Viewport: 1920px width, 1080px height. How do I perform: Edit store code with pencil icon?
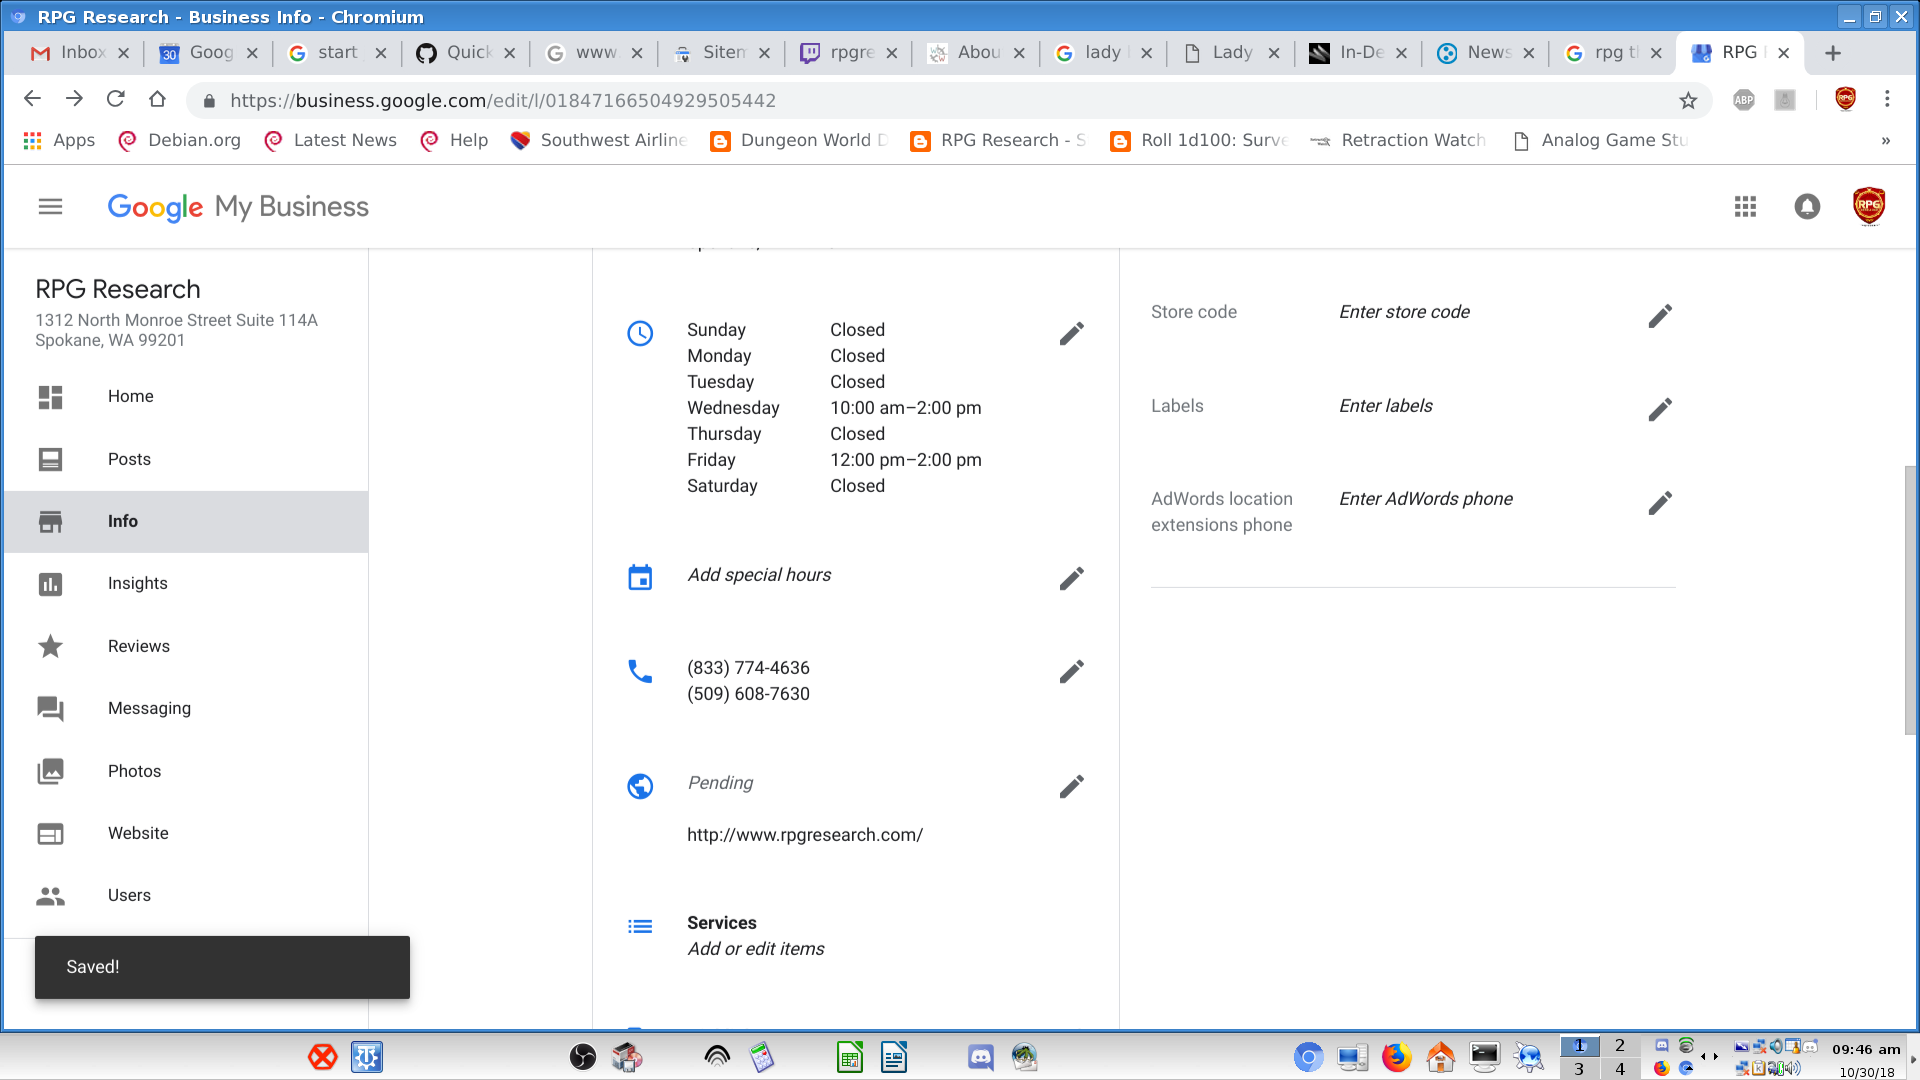pyautogui.click(x=1660, y=316)
